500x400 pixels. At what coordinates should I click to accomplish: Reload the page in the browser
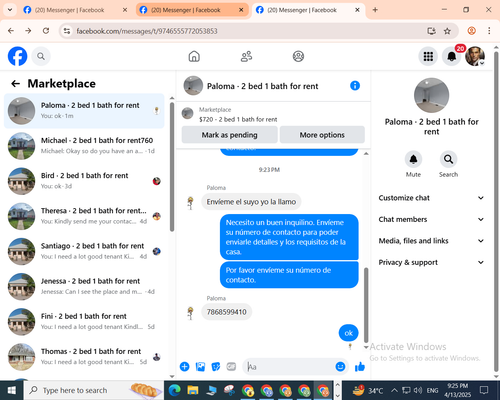pos(46,31)
